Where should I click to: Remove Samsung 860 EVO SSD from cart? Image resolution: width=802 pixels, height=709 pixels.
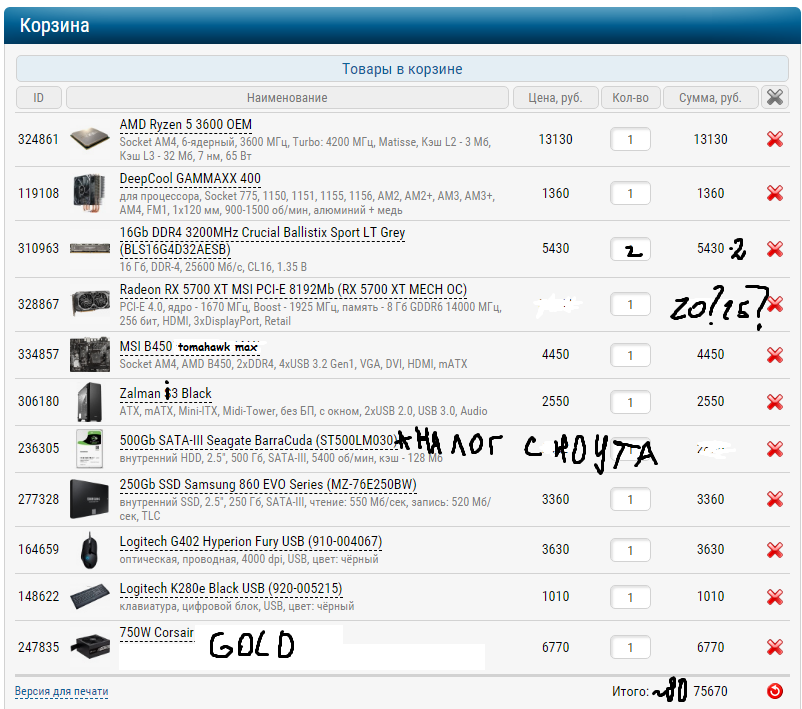tap(775, 499)
